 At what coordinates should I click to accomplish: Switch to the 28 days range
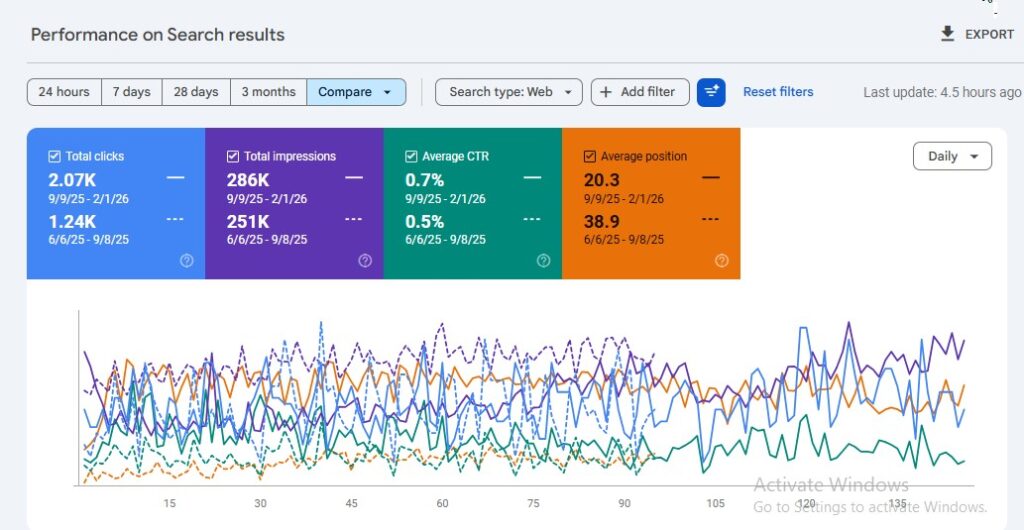click(x=196, y=92)
